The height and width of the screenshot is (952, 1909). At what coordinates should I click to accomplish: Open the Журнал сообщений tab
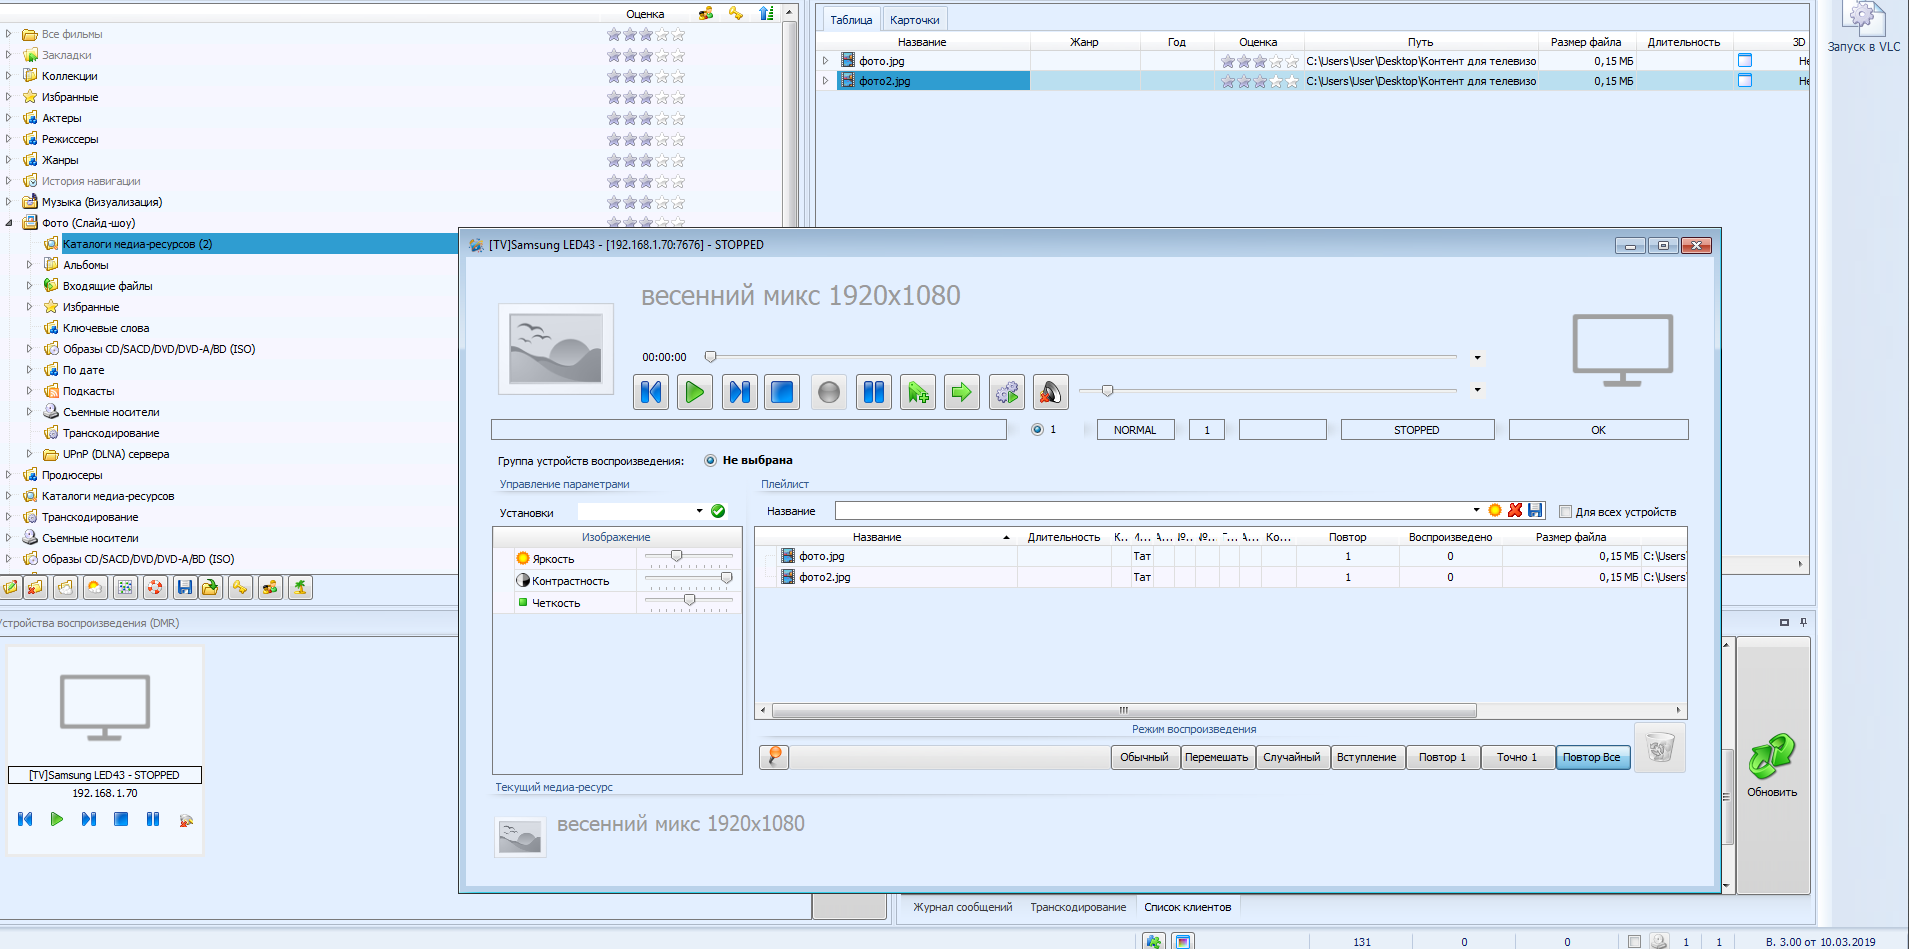pos(962,907)
